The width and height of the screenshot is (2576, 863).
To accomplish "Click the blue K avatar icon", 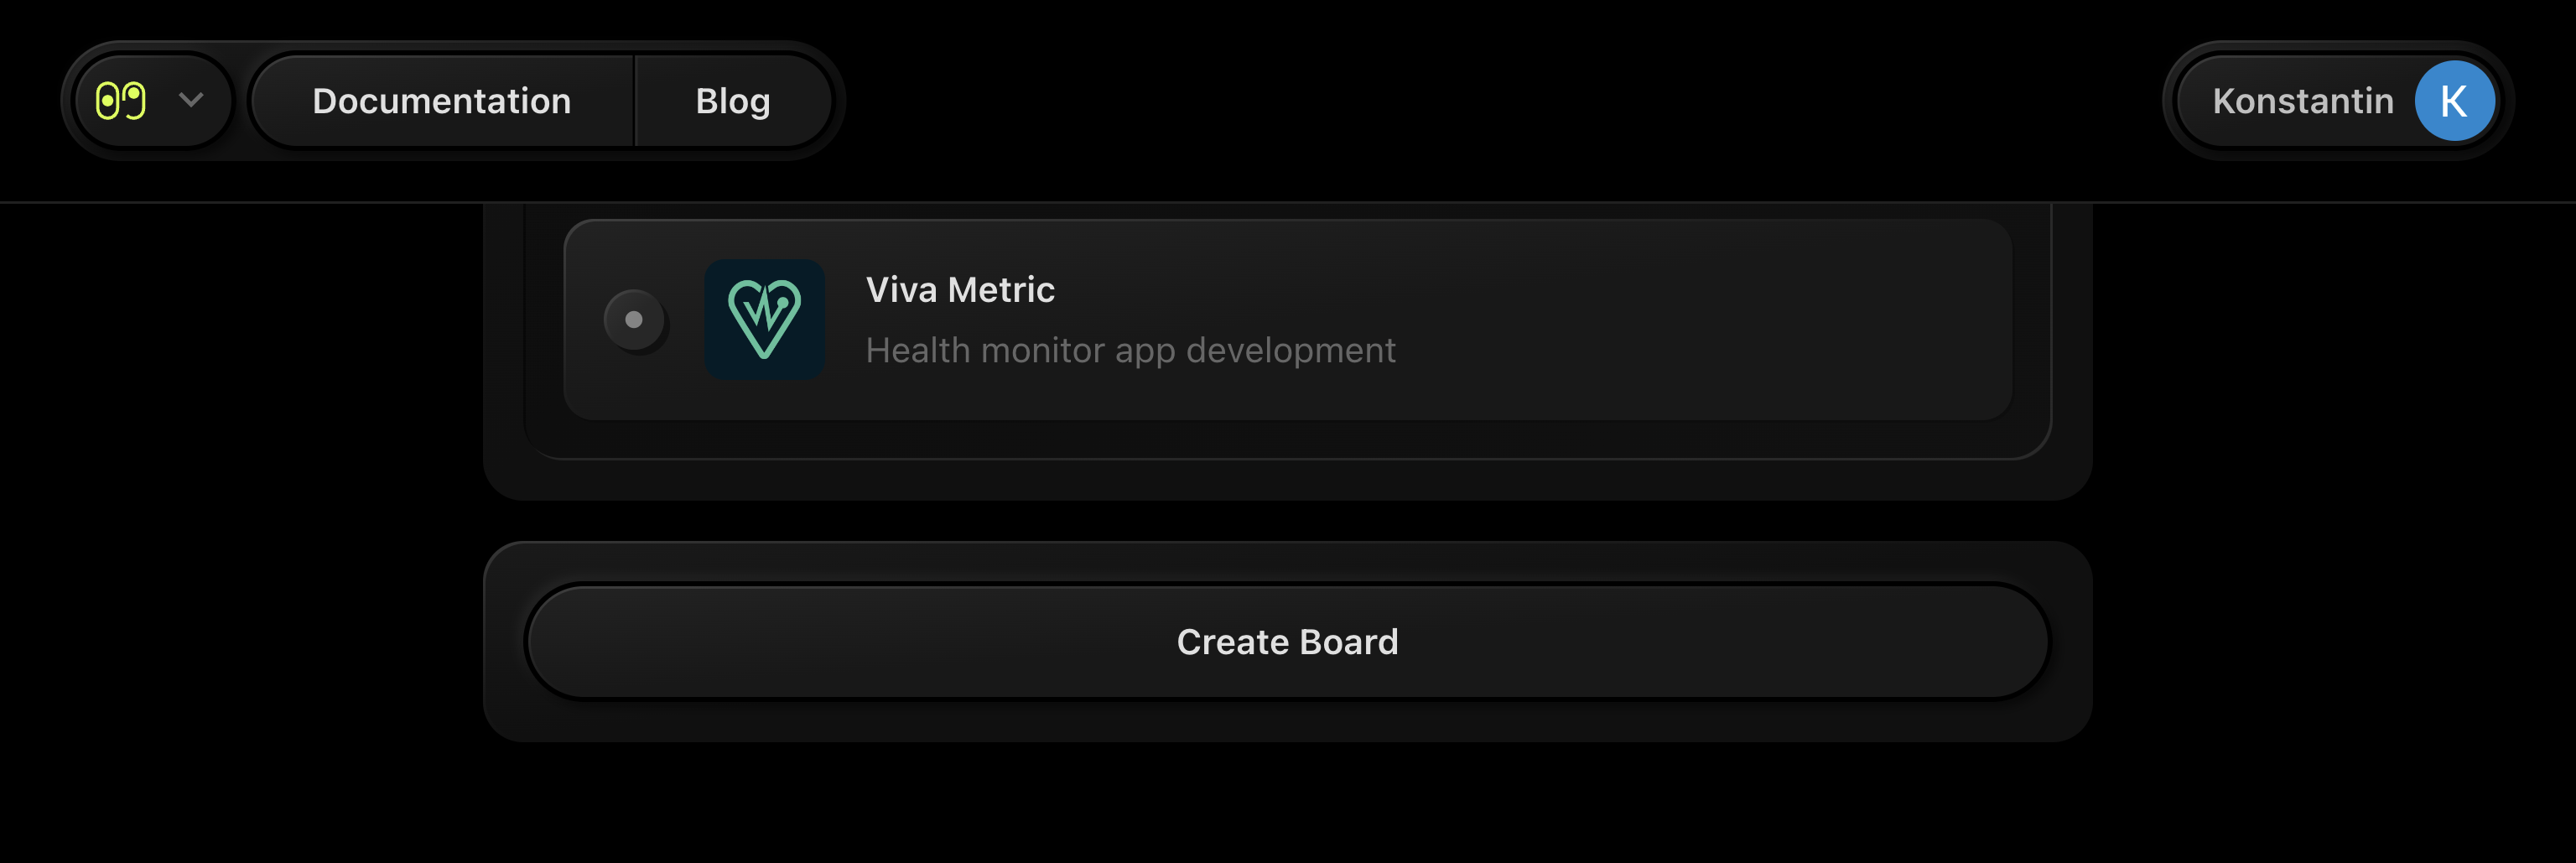I will click(x=2453, y=101).
